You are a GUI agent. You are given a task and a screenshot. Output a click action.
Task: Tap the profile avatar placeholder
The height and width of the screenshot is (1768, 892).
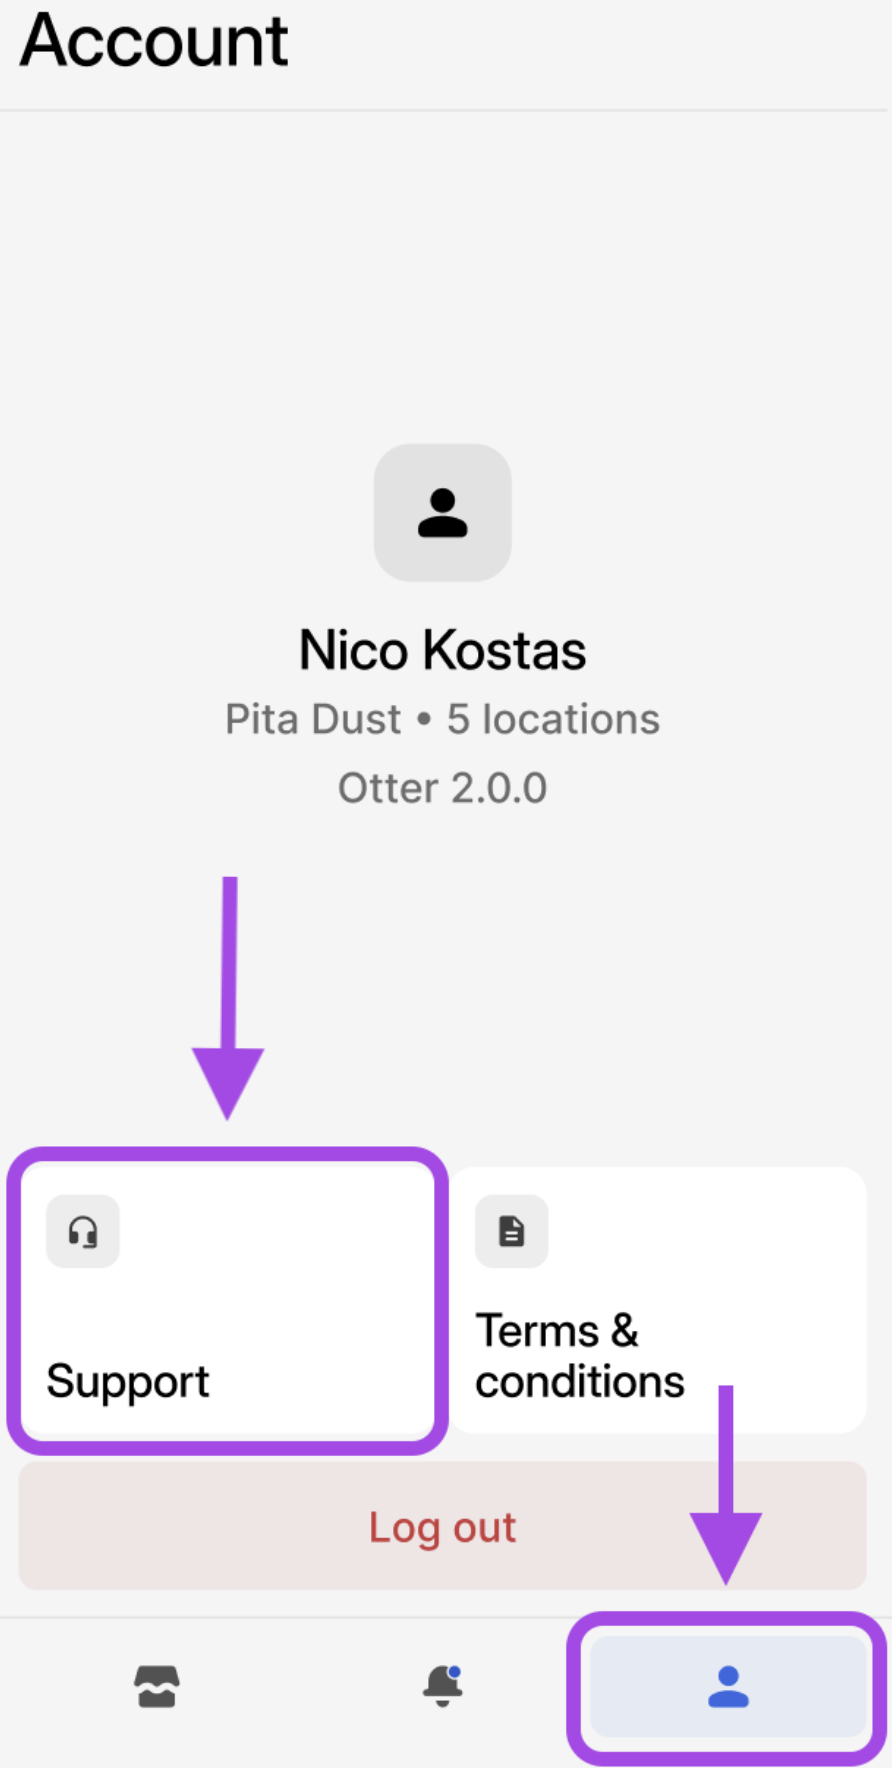pyautogui.click(x=443, y=513)
